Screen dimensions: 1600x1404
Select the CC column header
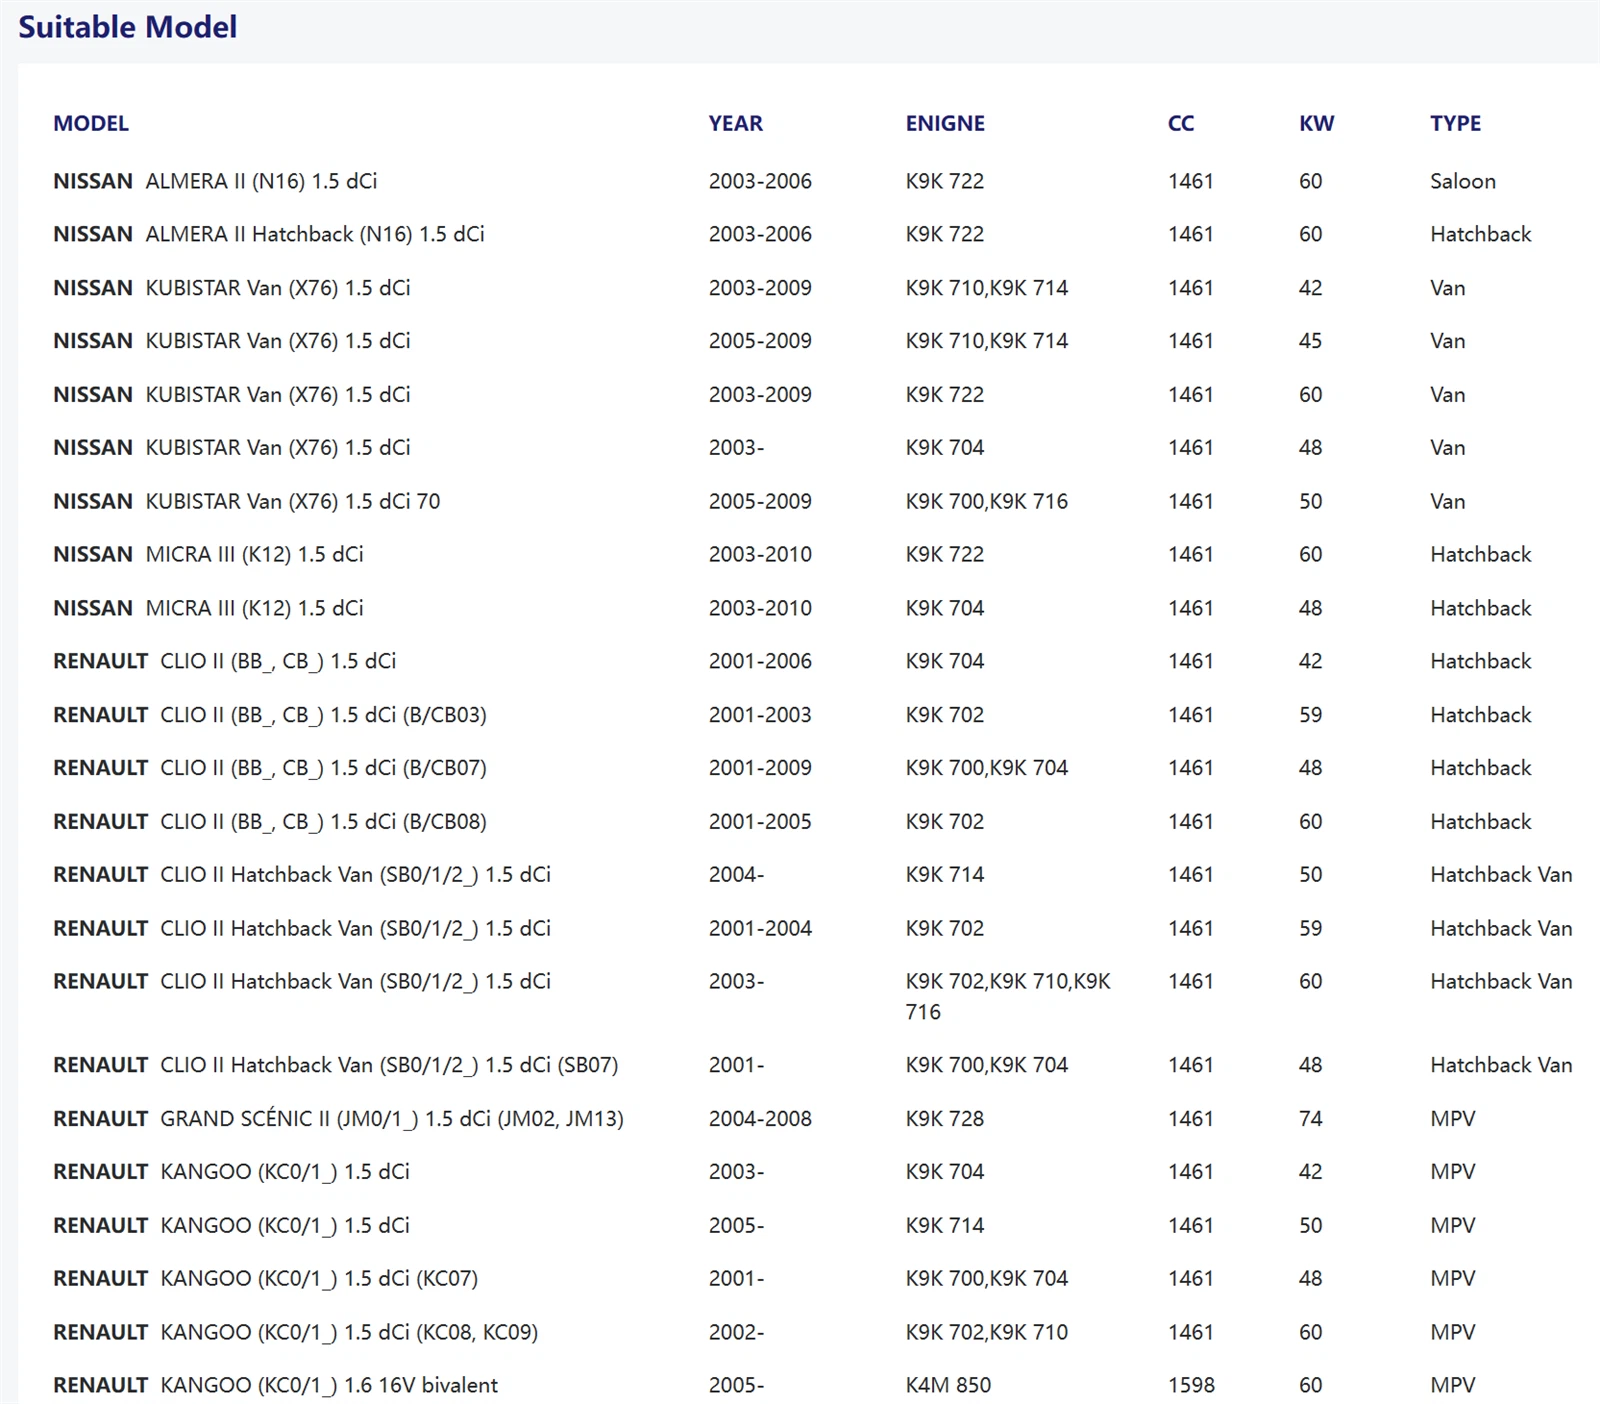(x=1181, y=124)
